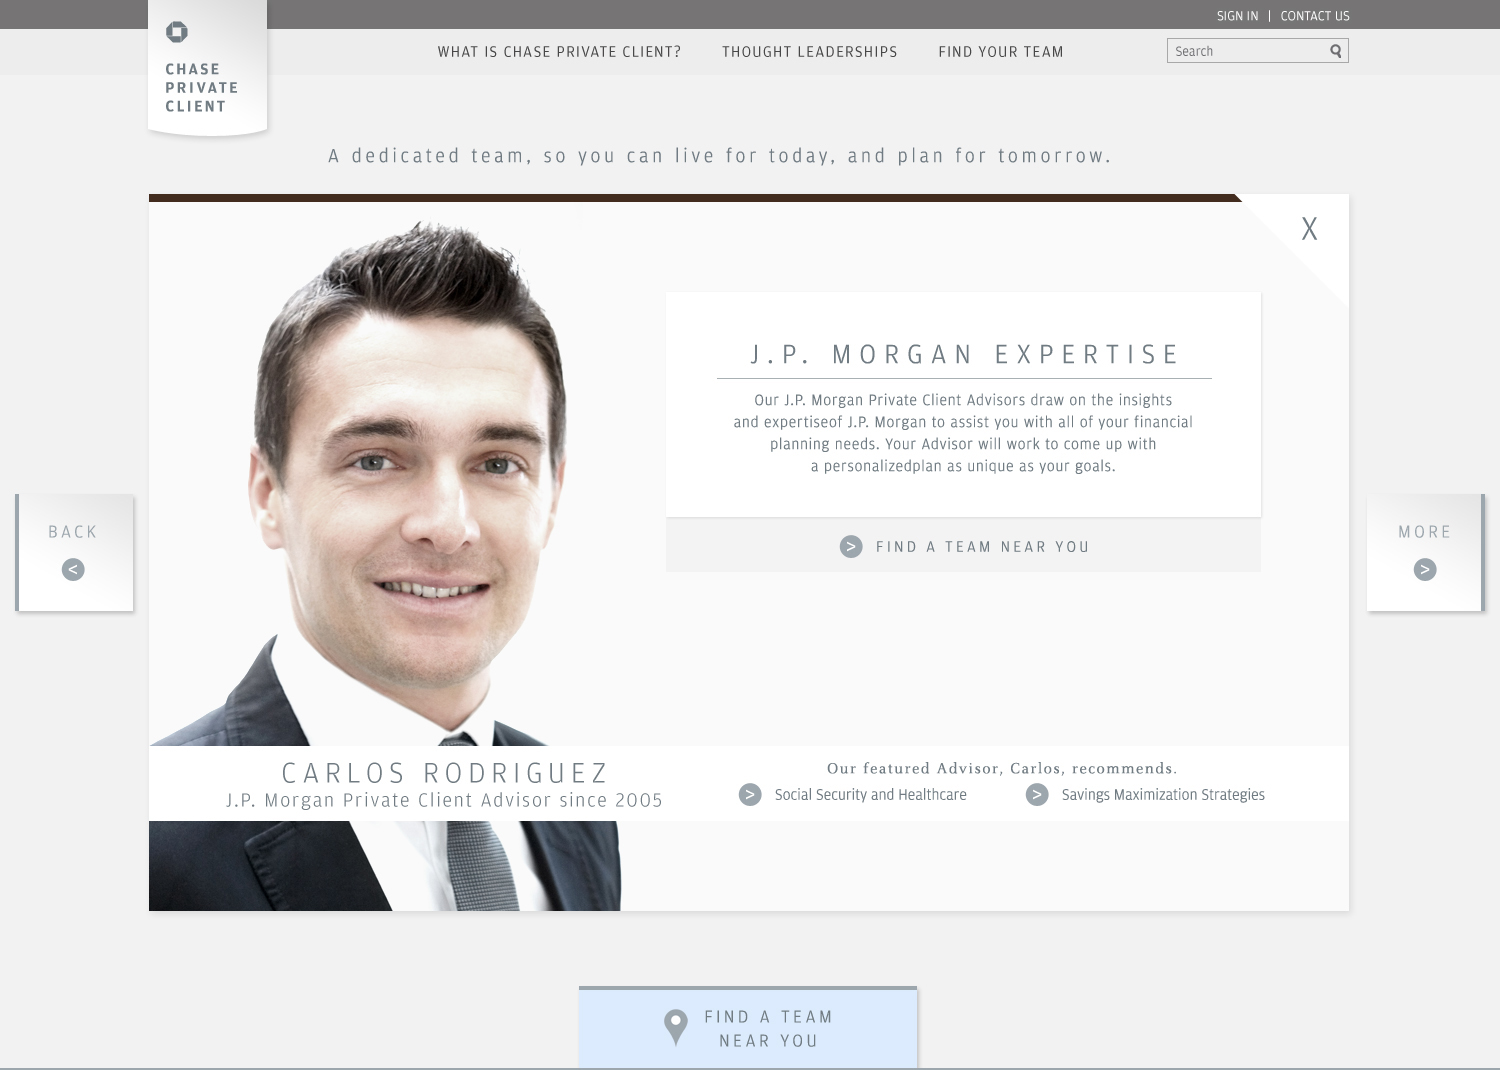Open Find Your Team menu item
Viewport: 1500px width, 1070px height.
coord(1001,52)
